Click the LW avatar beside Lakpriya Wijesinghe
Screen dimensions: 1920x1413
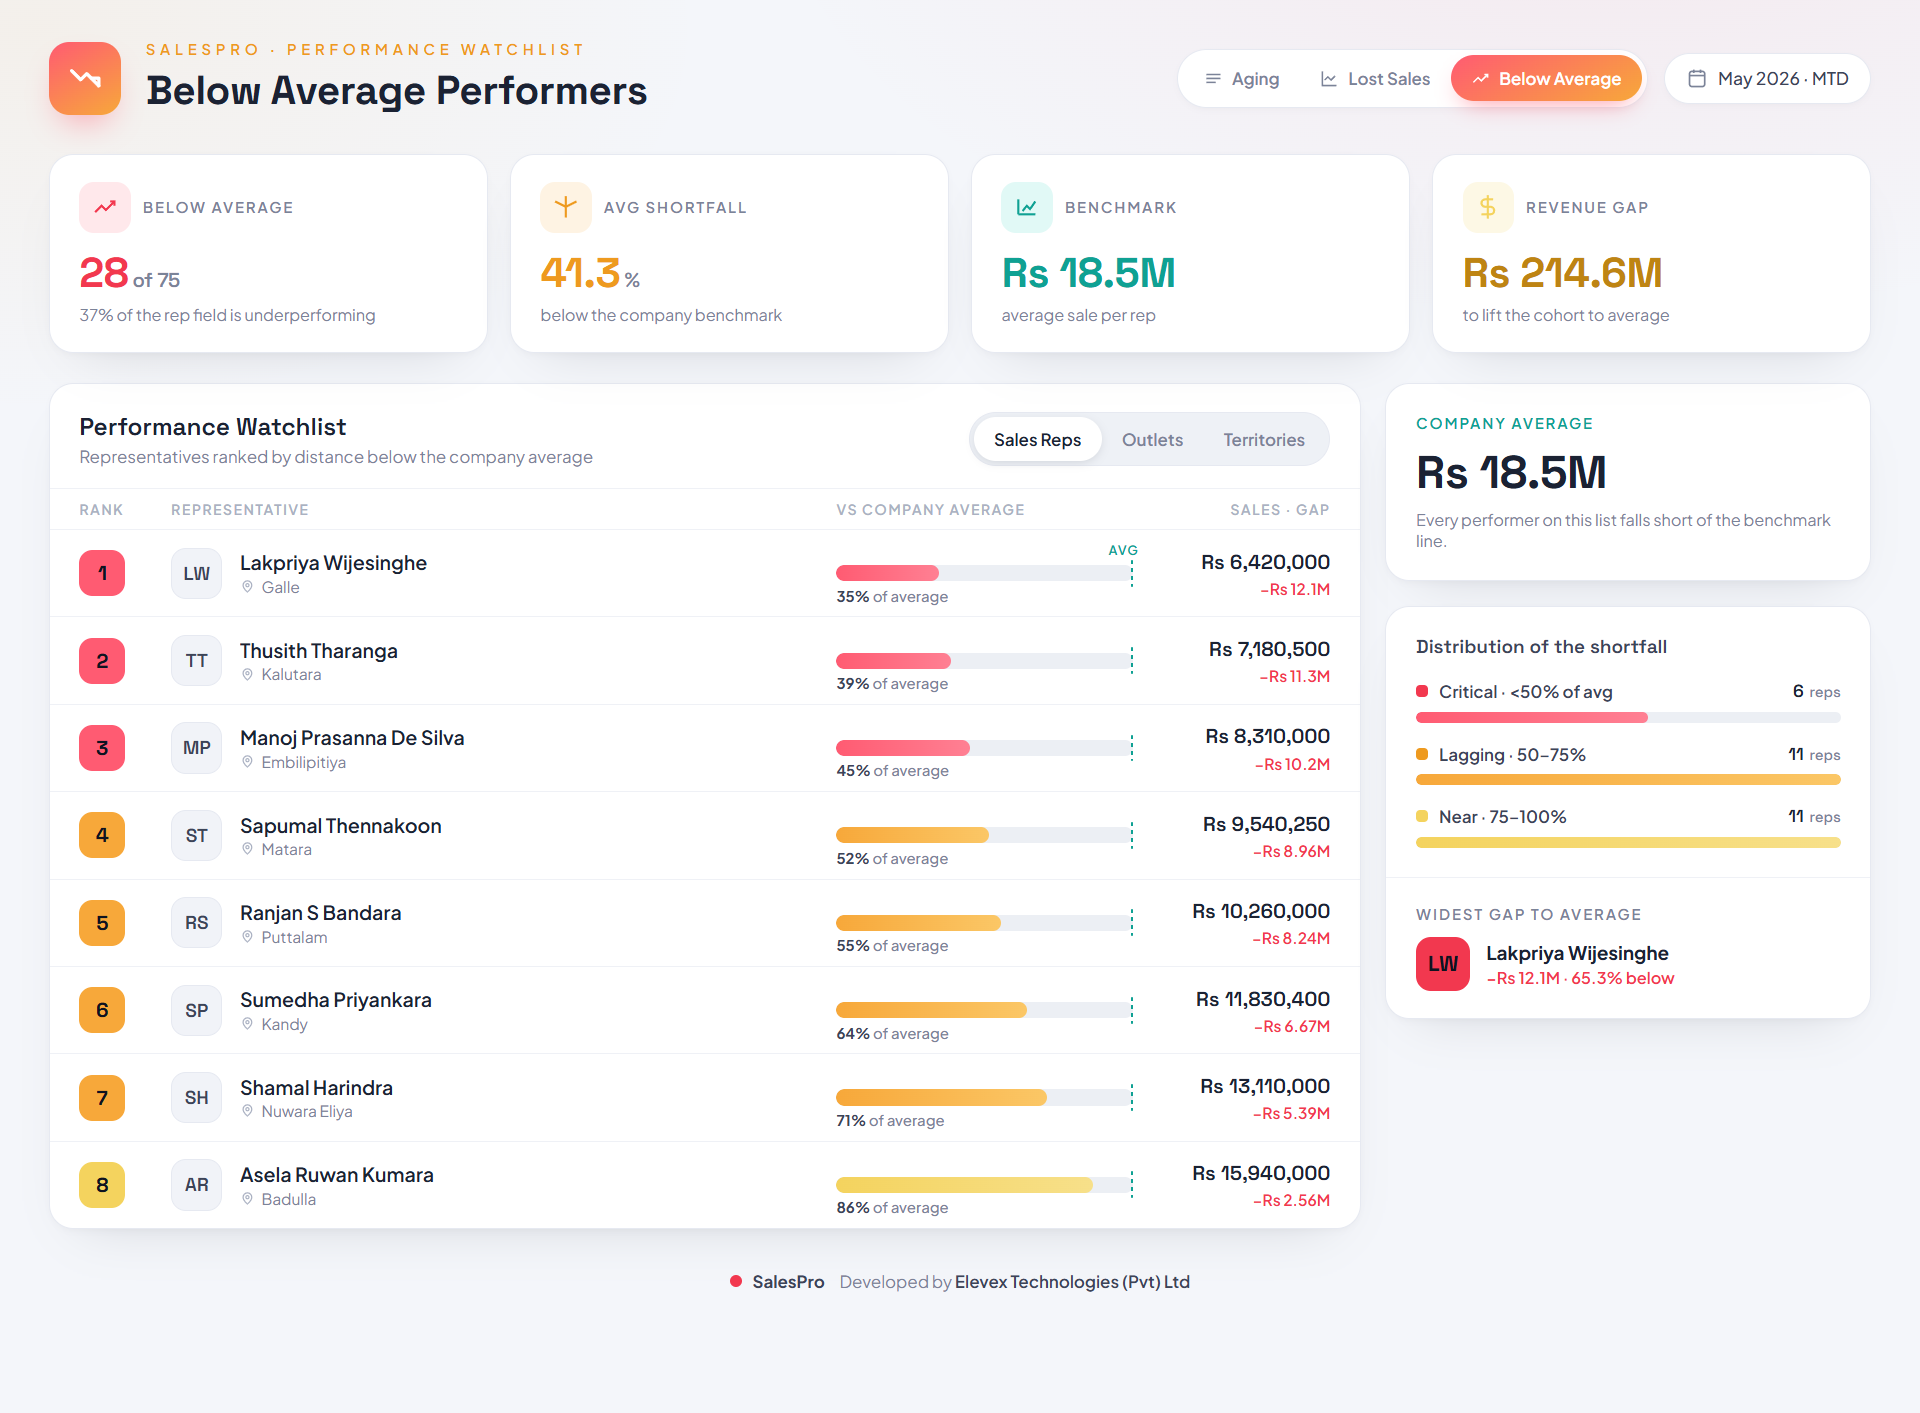(196, 574)
